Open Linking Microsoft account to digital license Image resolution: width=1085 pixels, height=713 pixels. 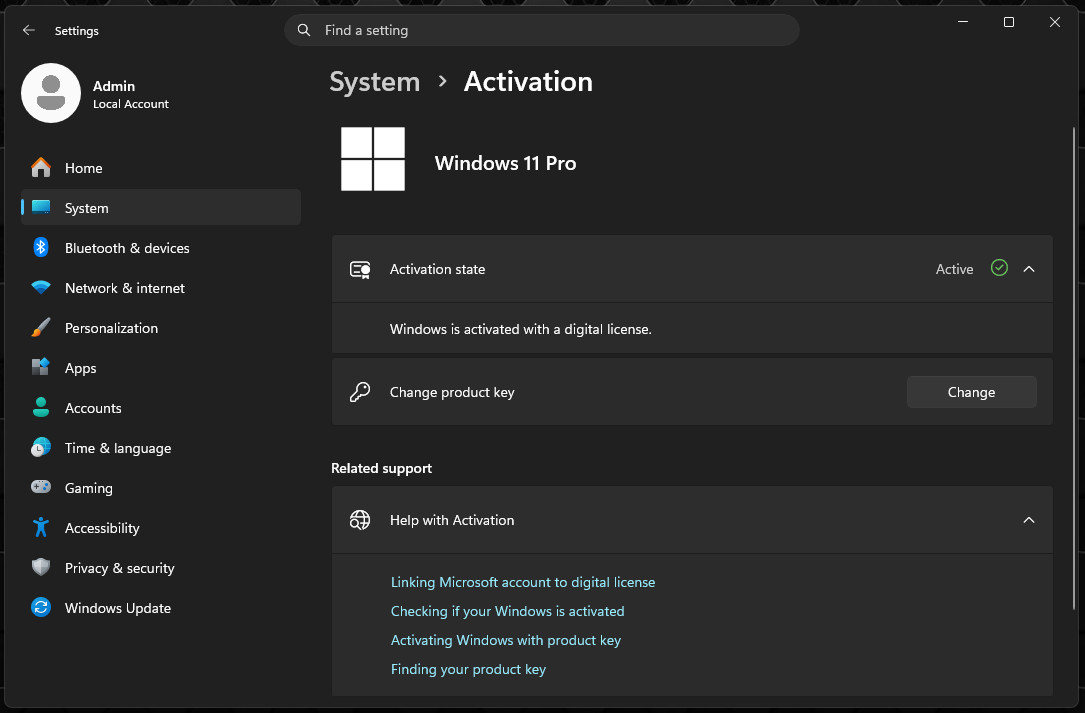click(x=522, y=582)
